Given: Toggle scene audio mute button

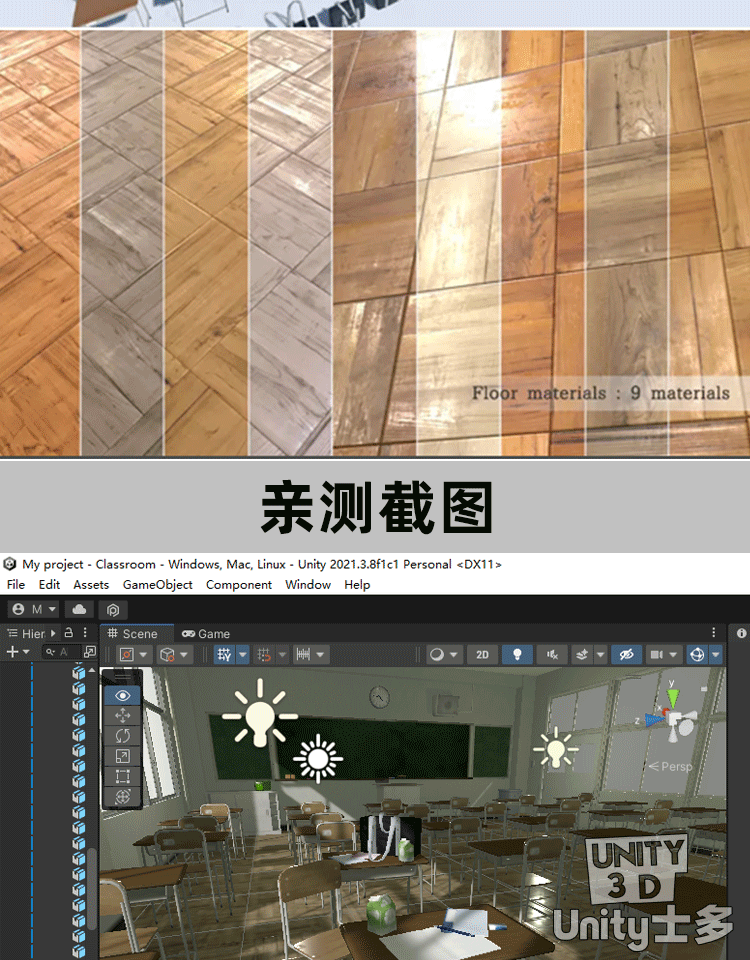Looking at the screenshot, I should coord(551,654).
